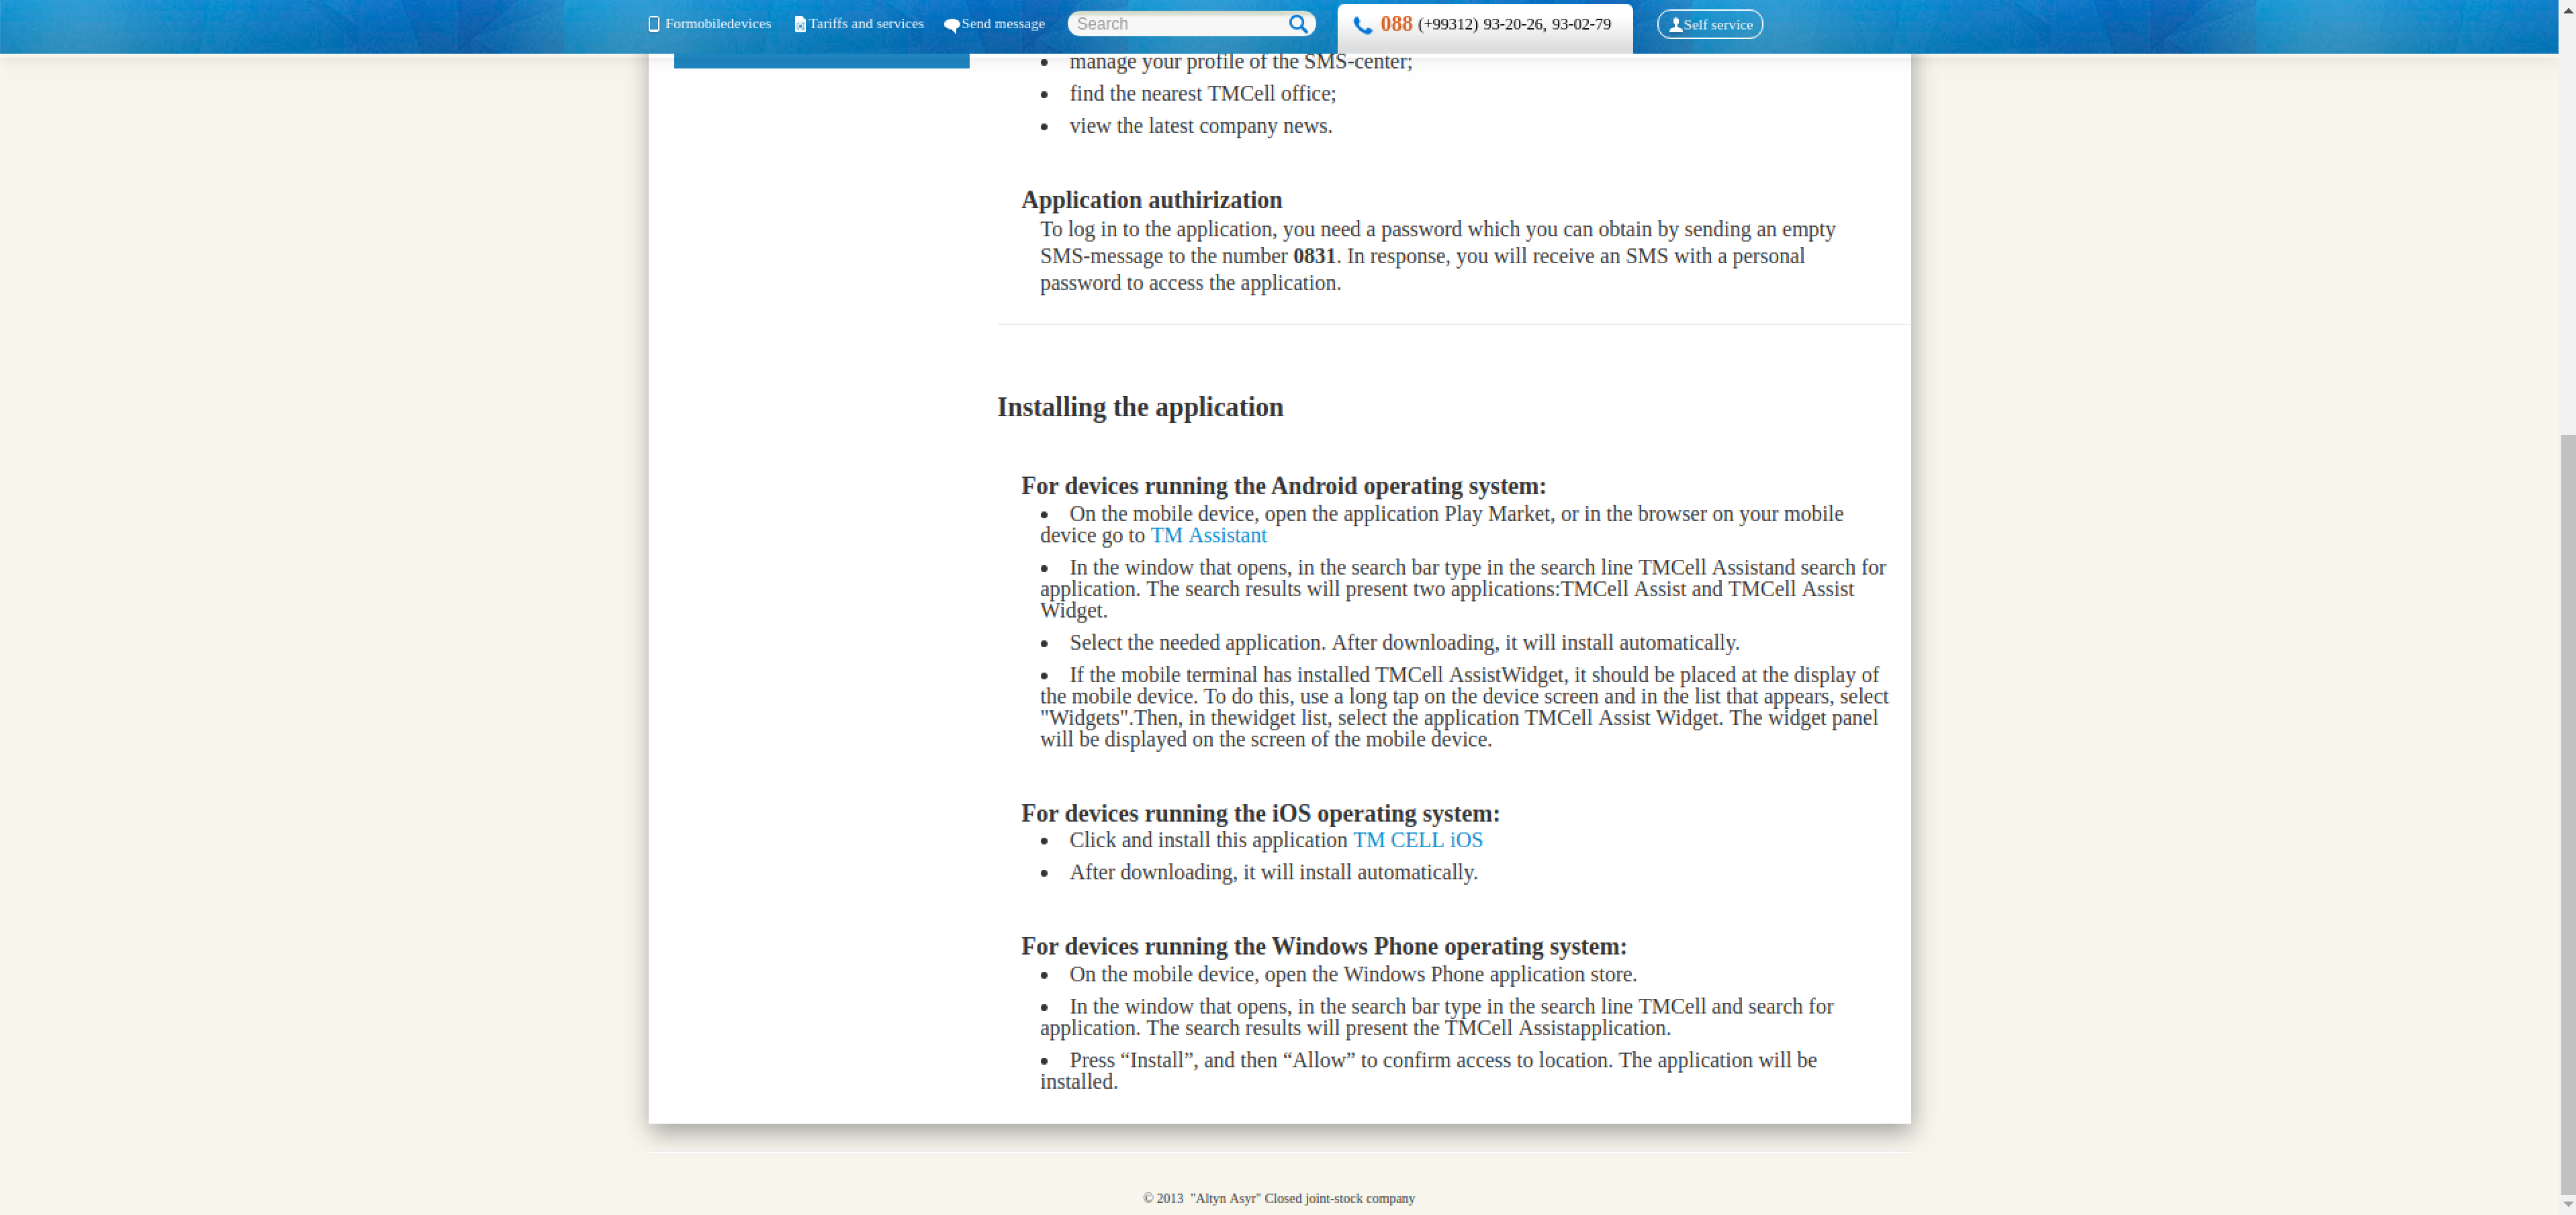Open Formobiledevices menu item
Screen dimensions: 2576x1215
(717, 24)
